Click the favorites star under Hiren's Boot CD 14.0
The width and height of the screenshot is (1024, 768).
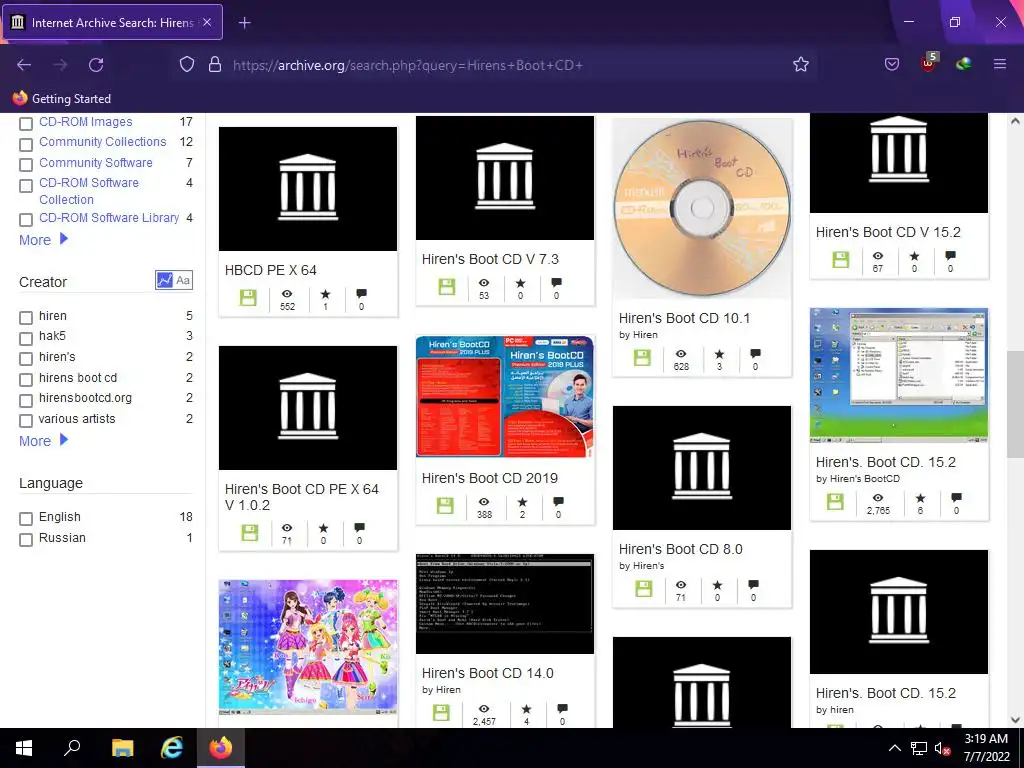pyautogui.click(x=526, y=709)
